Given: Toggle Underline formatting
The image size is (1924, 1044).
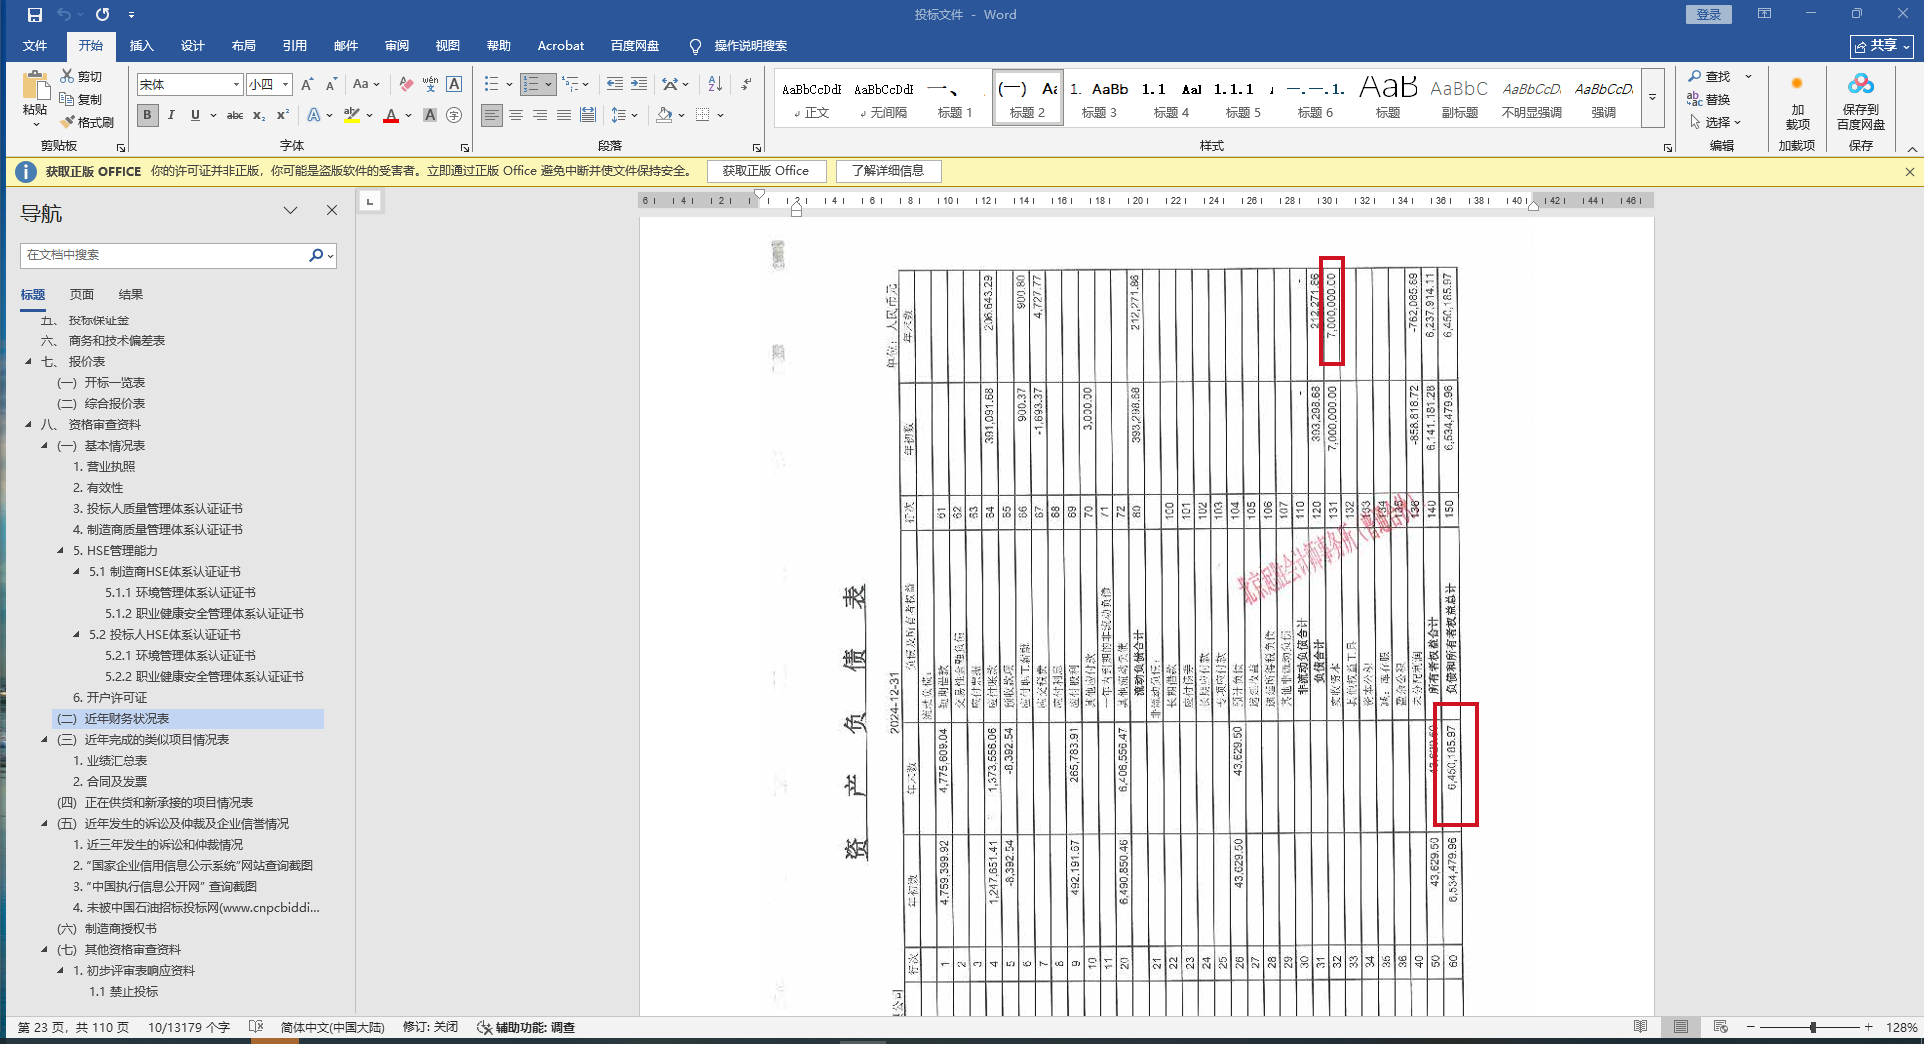Looking at the screenshot, I should point(195,116).
